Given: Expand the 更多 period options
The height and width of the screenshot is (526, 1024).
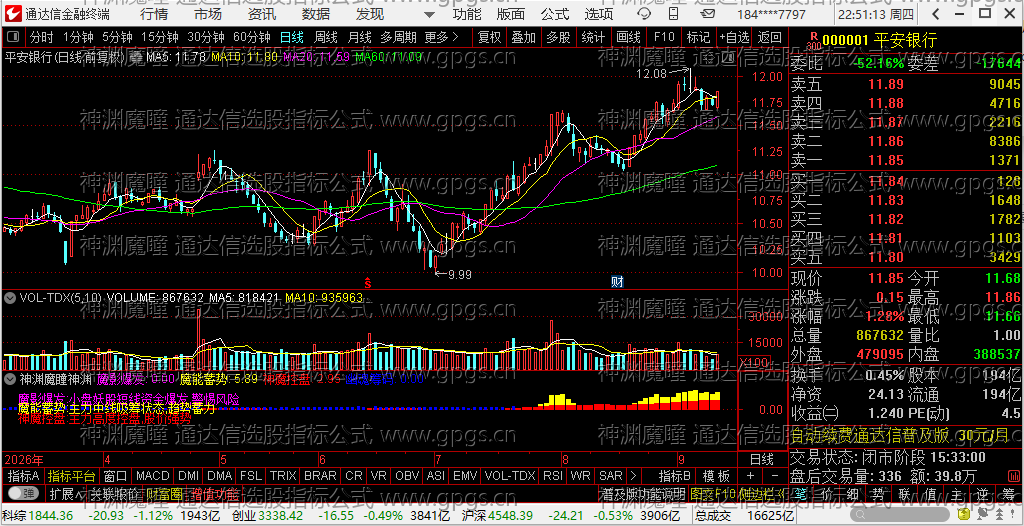Looking at the screenshot, I should (441, 37).
